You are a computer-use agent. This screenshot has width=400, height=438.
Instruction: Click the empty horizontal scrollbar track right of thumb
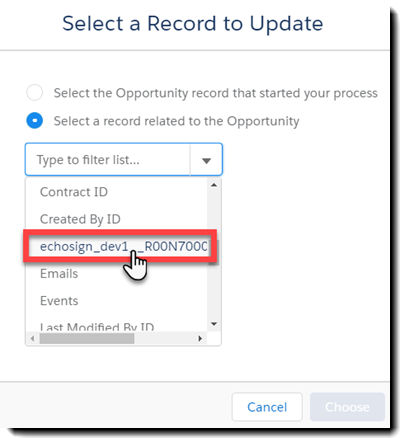coord(165,338)
